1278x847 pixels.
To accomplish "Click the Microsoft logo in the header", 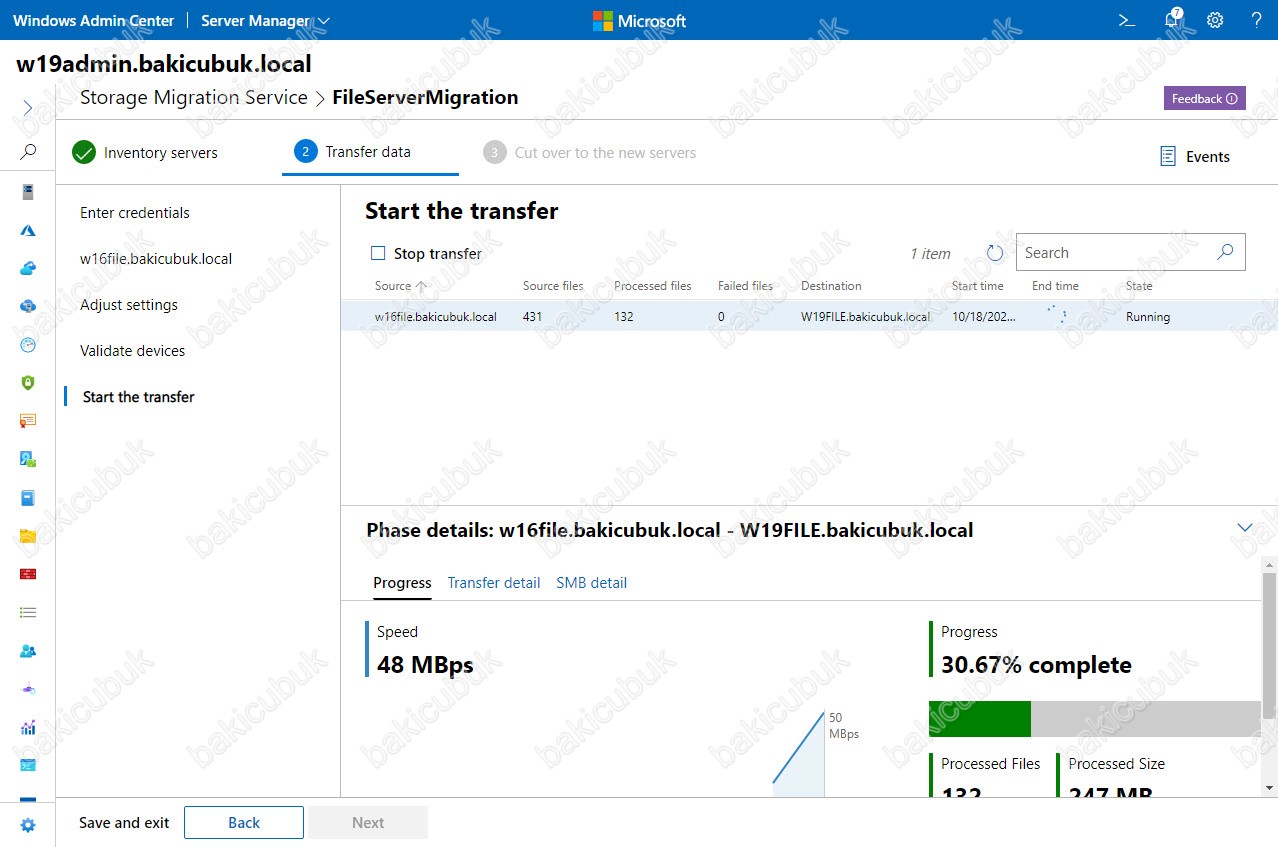I will [640, 20].
